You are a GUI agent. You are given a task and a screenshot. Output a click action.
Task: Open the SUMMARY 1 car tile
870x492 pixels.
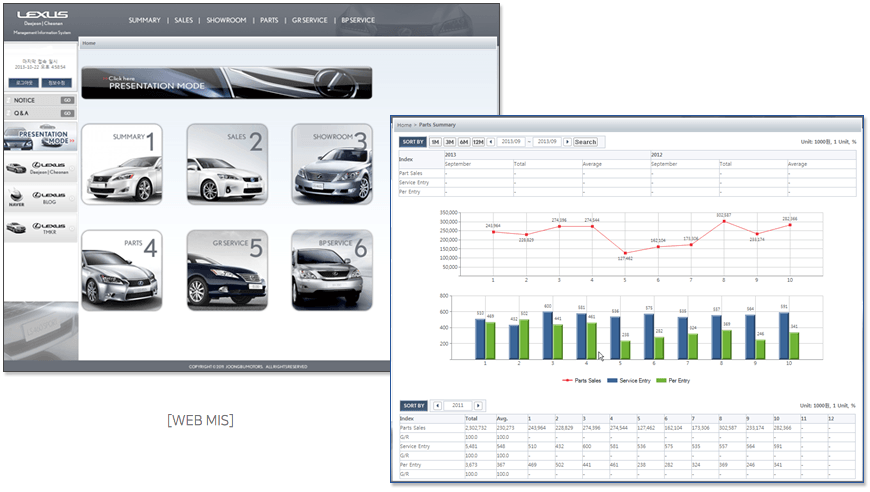[x=122, y=164]
